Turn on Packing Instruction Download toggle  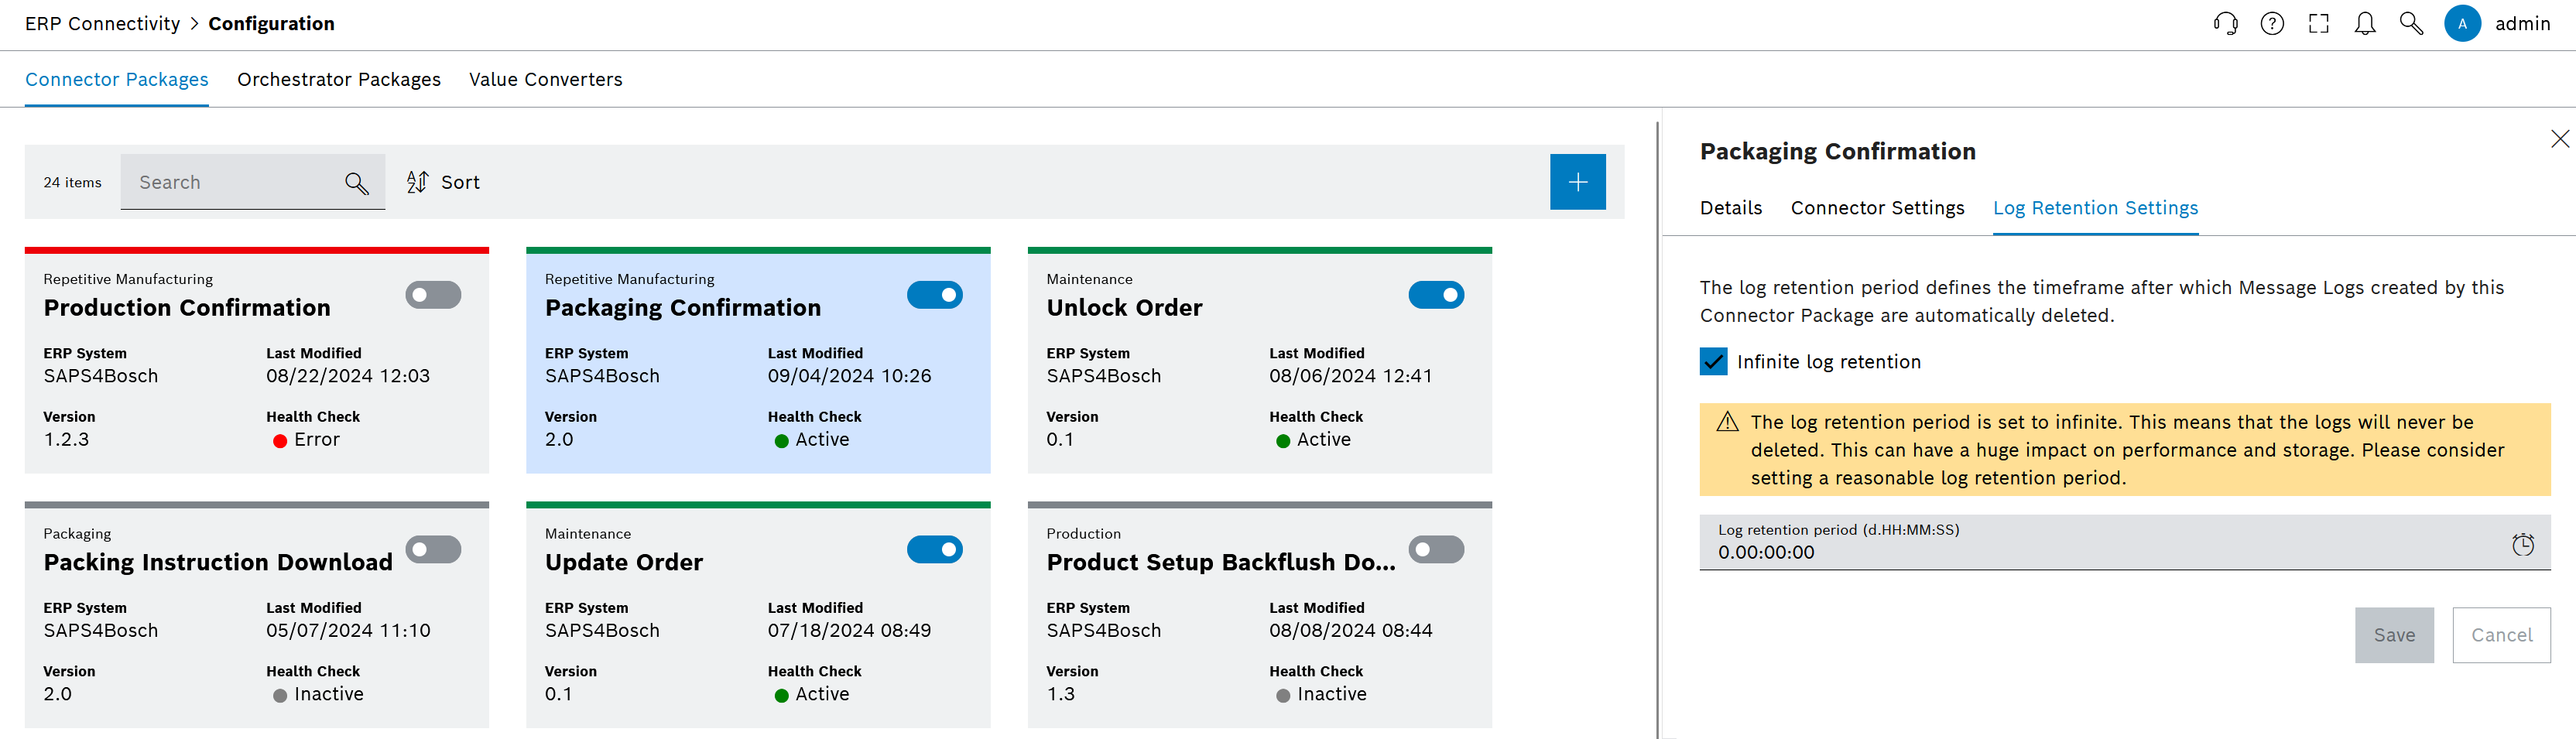coord(433,549)
